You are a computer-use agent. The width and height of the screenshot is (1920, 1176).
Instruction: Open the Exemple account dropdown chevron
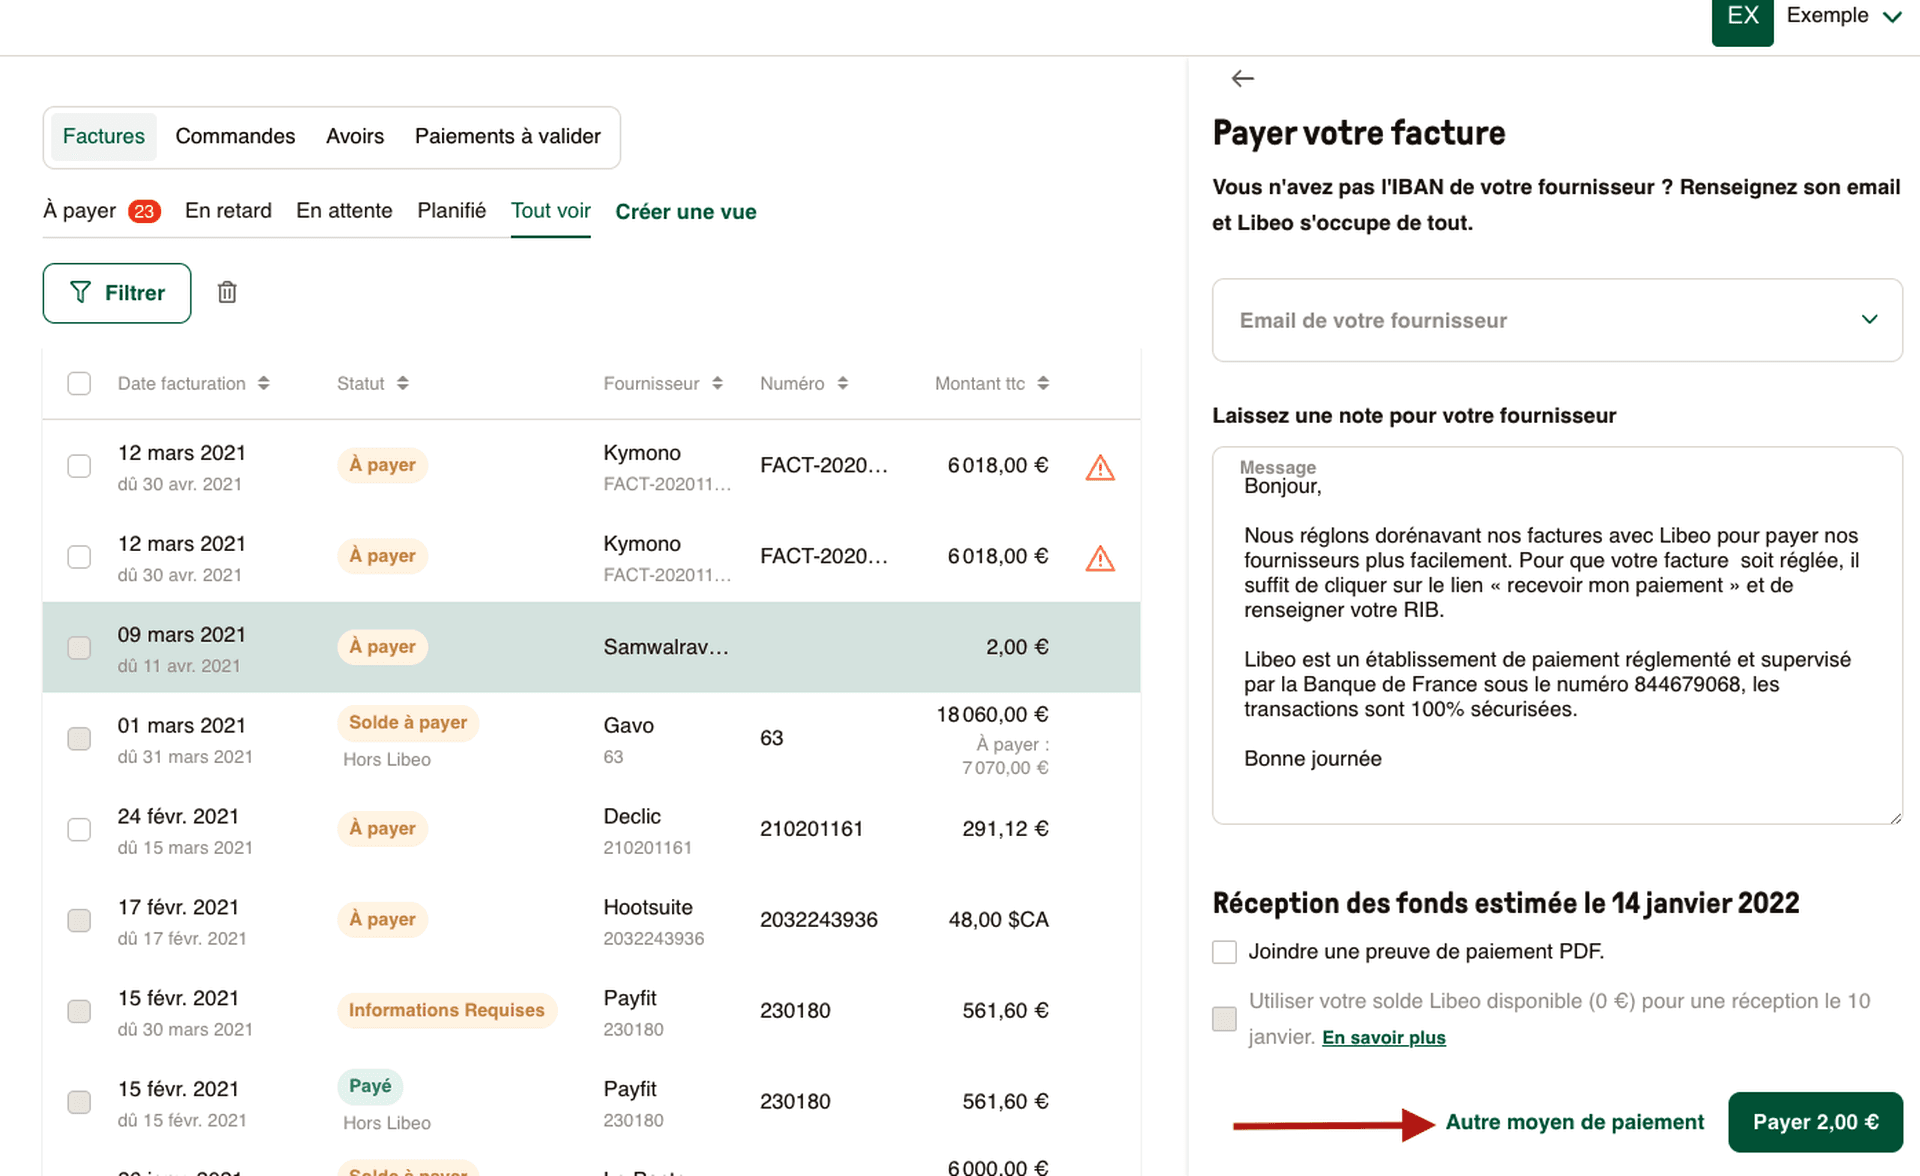tap(1892, 16)
